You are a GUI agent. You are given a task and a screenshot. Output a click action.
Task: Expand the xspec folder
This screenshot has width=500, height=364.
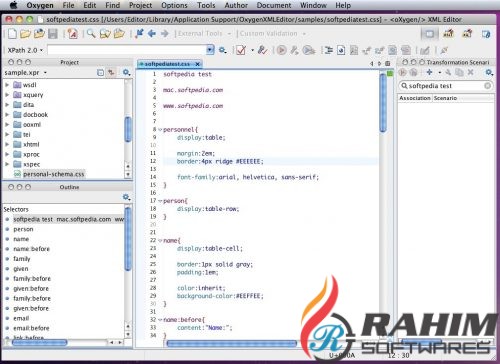pos(7,164)
